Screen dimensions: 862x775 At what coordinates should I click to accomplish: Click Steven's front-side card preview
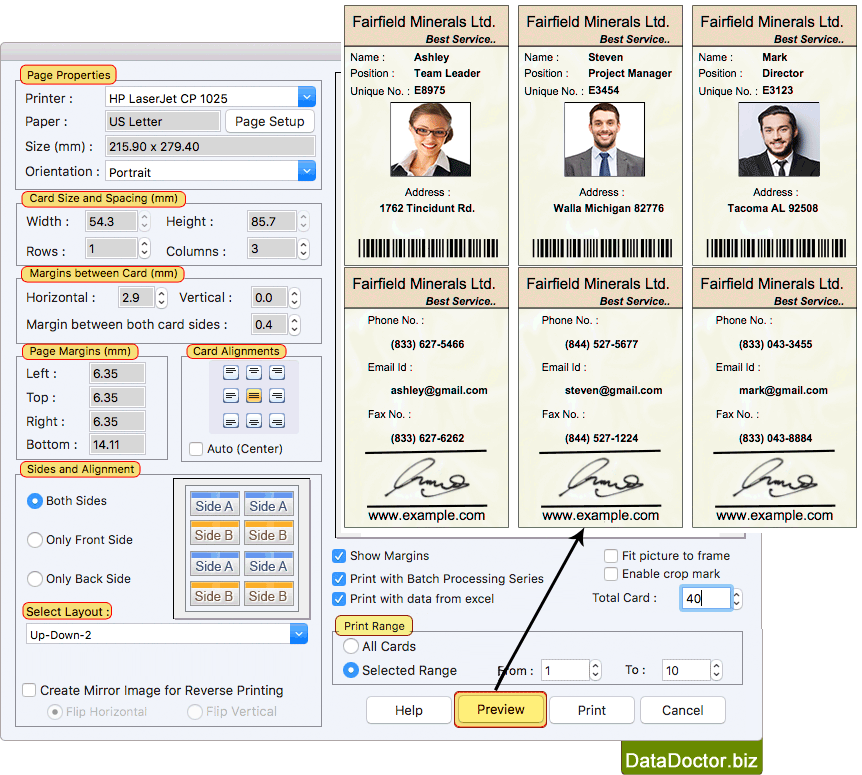[x=600, y=136]
